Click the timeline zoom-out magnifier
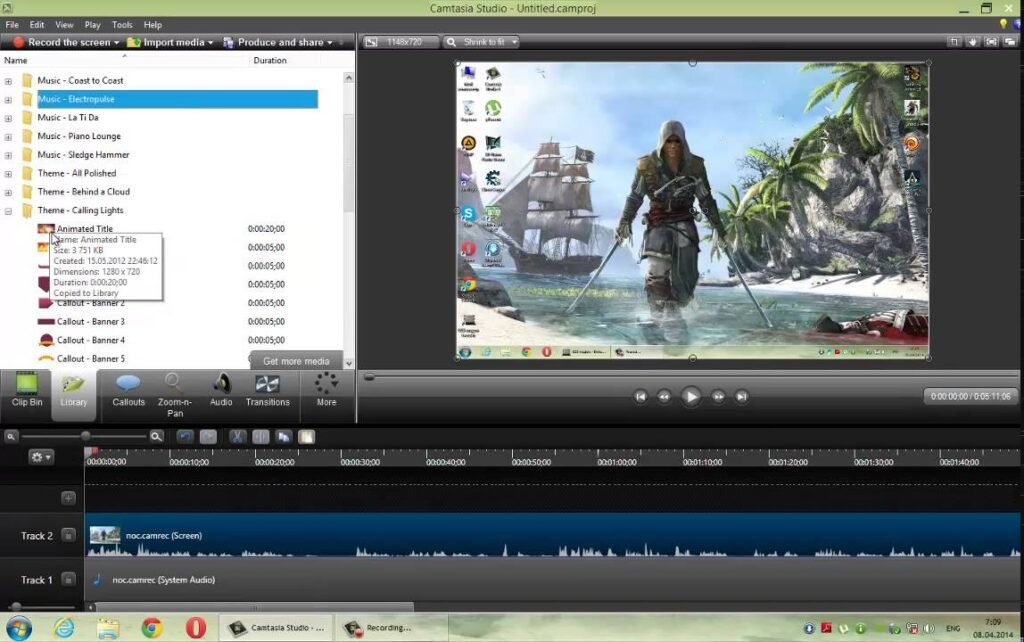Viewport: 1024px width, 642px height. pos(11,436)
